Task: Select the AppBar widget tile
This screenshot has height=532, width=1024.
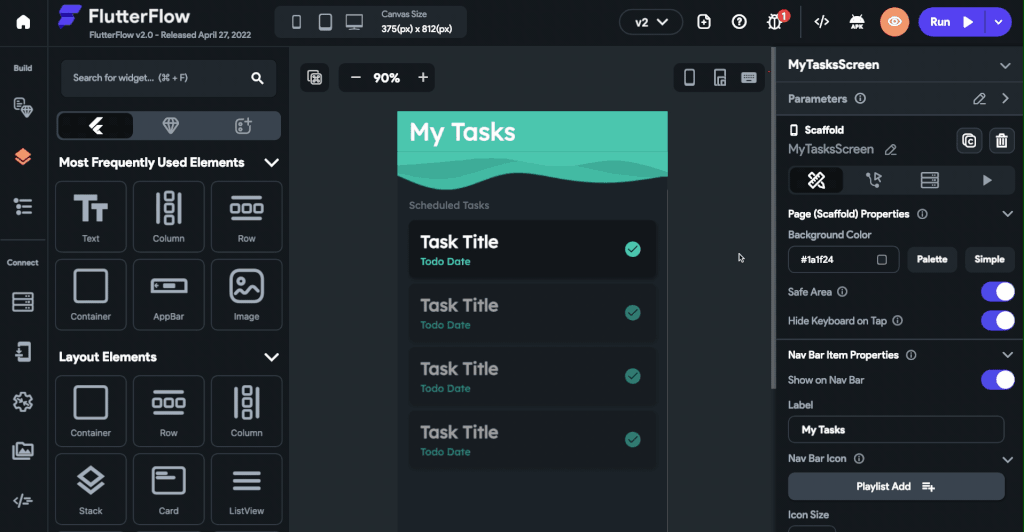Action: pyautogui.click(x=168, y=294)
